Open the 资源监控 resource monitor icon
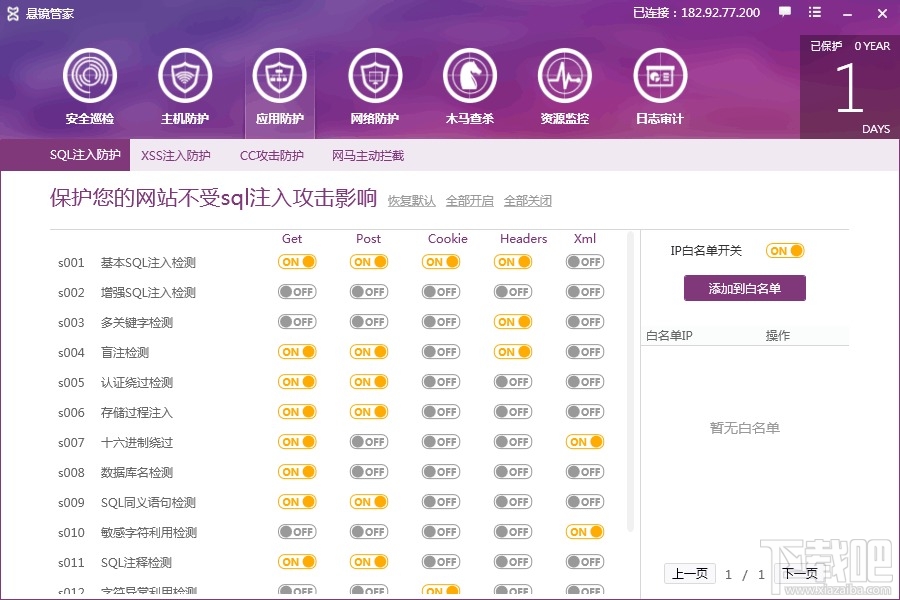The image size is (900, 600). pos(565,76)
